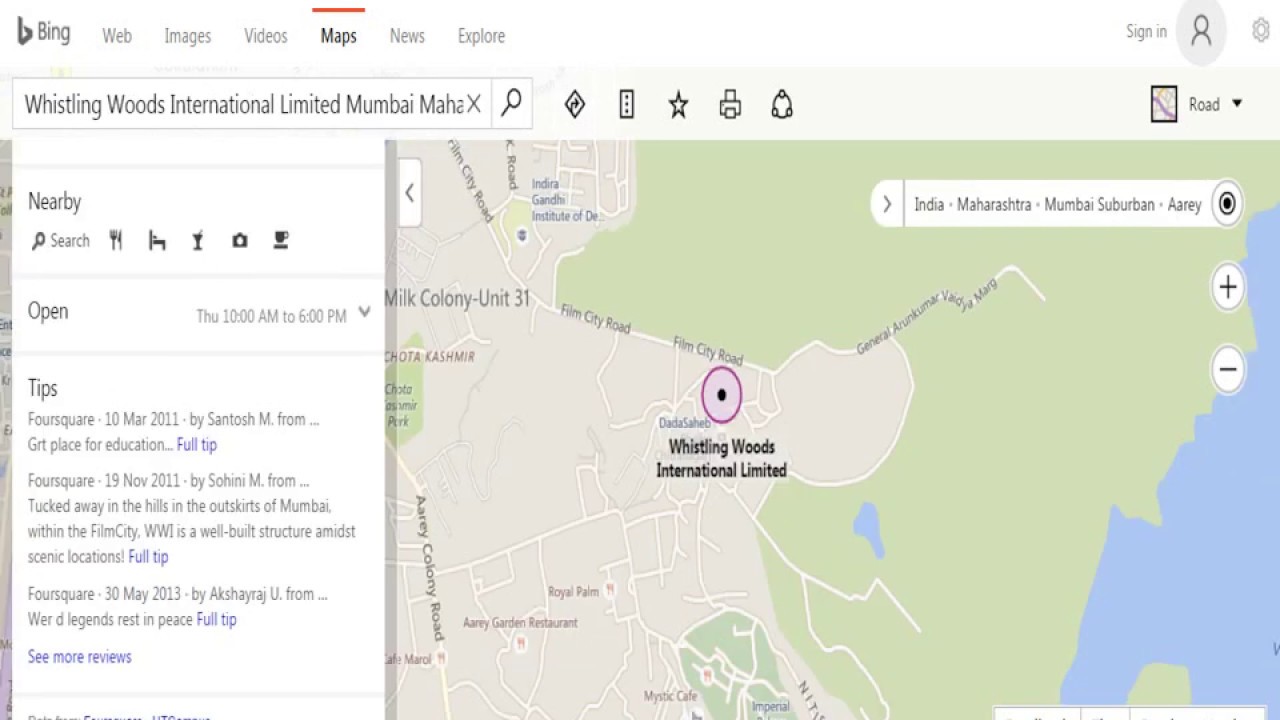Click the Thu 10:00 AM to 6:00 PM hours

271,316
